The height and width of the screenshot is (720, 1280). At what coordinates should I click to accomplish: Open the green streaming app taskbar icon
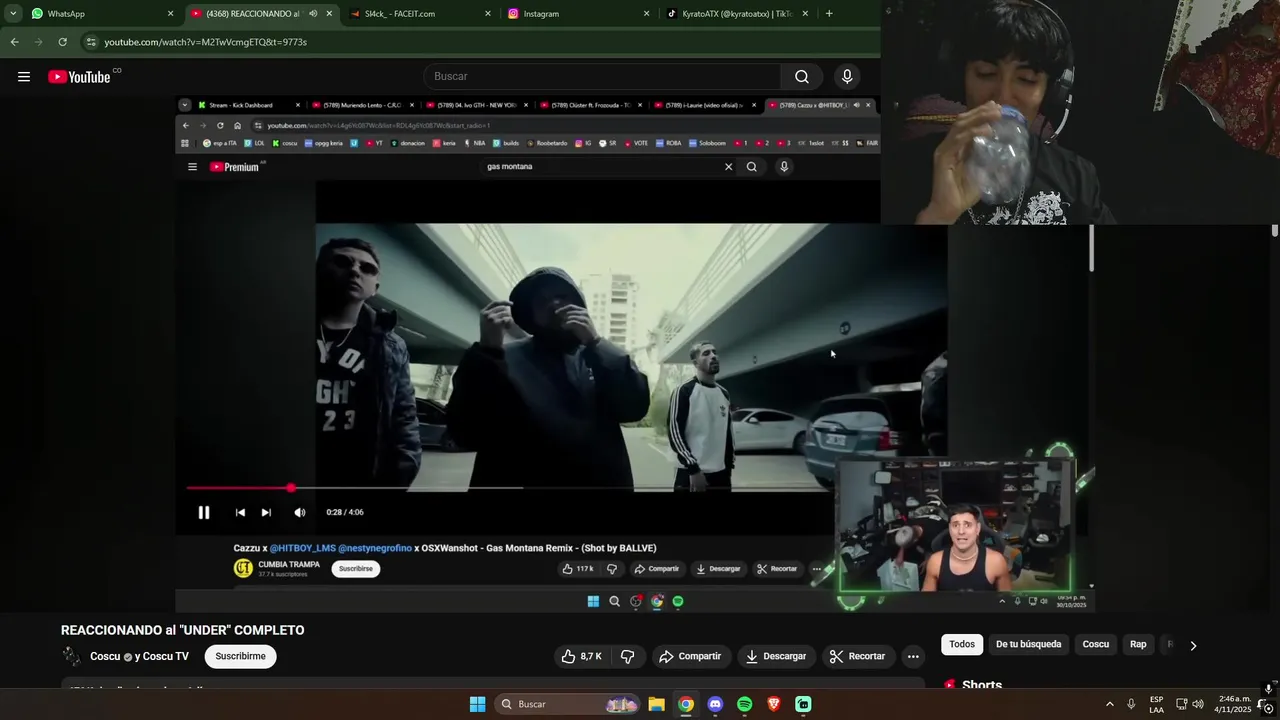[804, 704]
